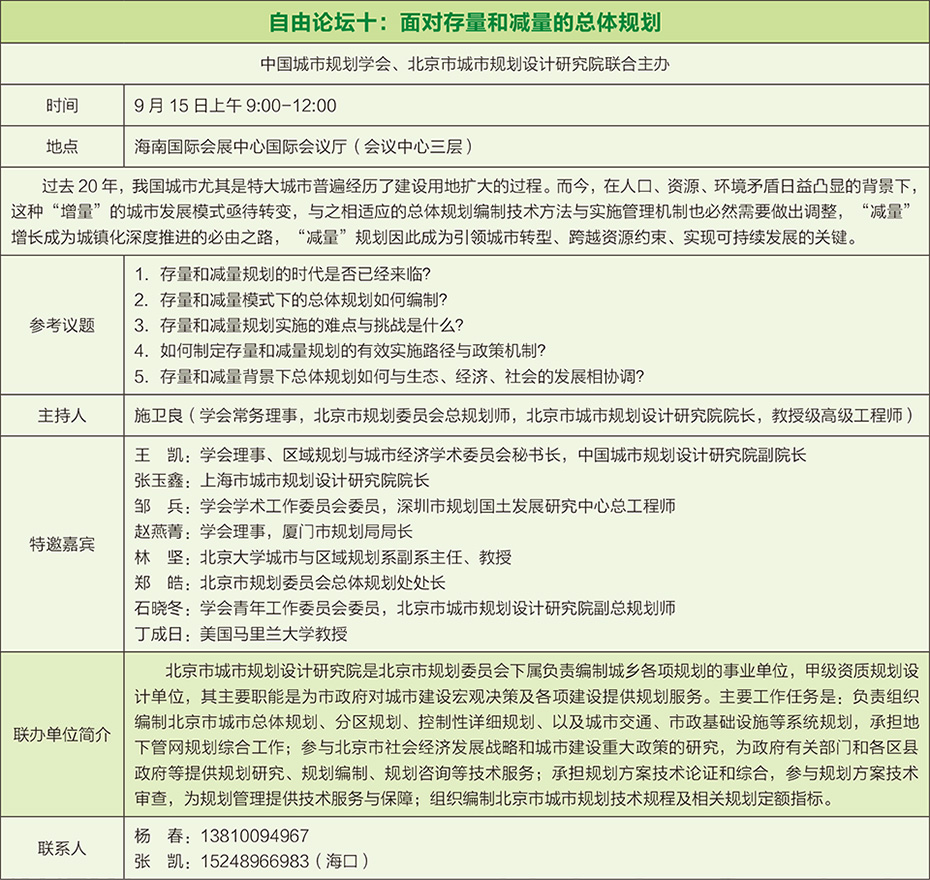This screenshot has height=880, width=930.
Task: Select the "特邀嘉宾" label cell
Action: [62, 544]
